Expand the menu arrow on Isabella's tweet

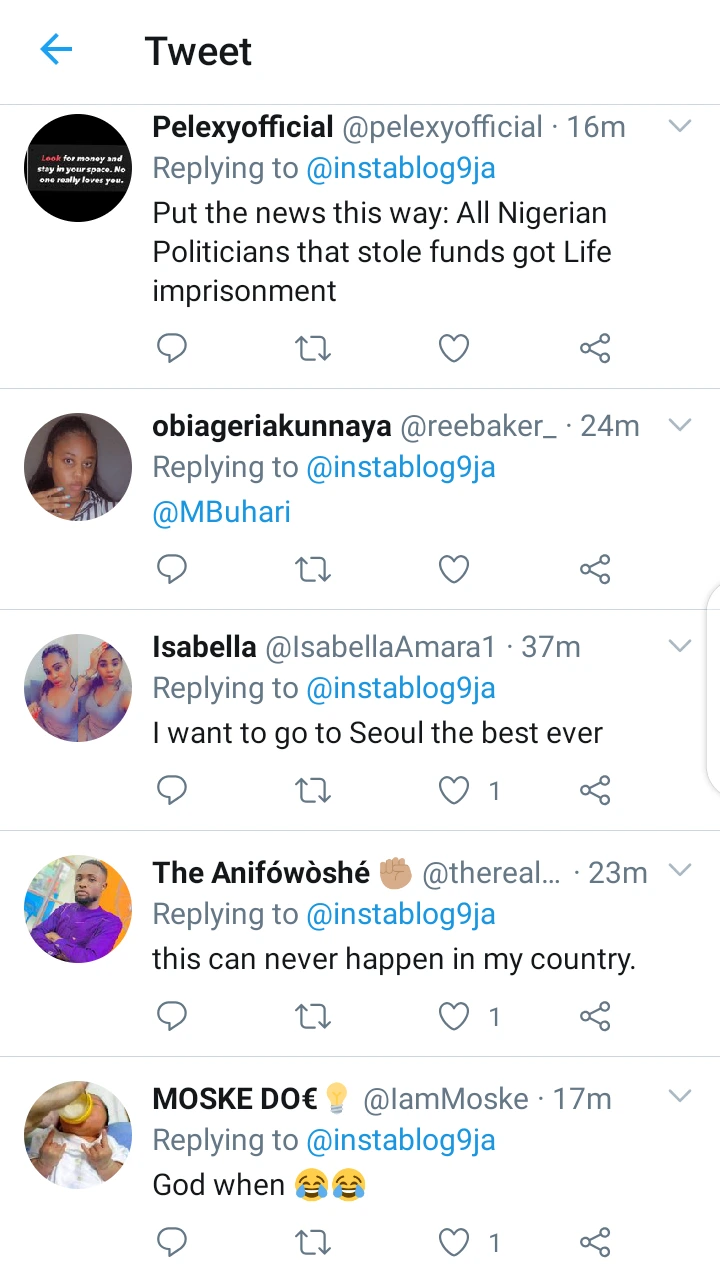click(680, 646)
